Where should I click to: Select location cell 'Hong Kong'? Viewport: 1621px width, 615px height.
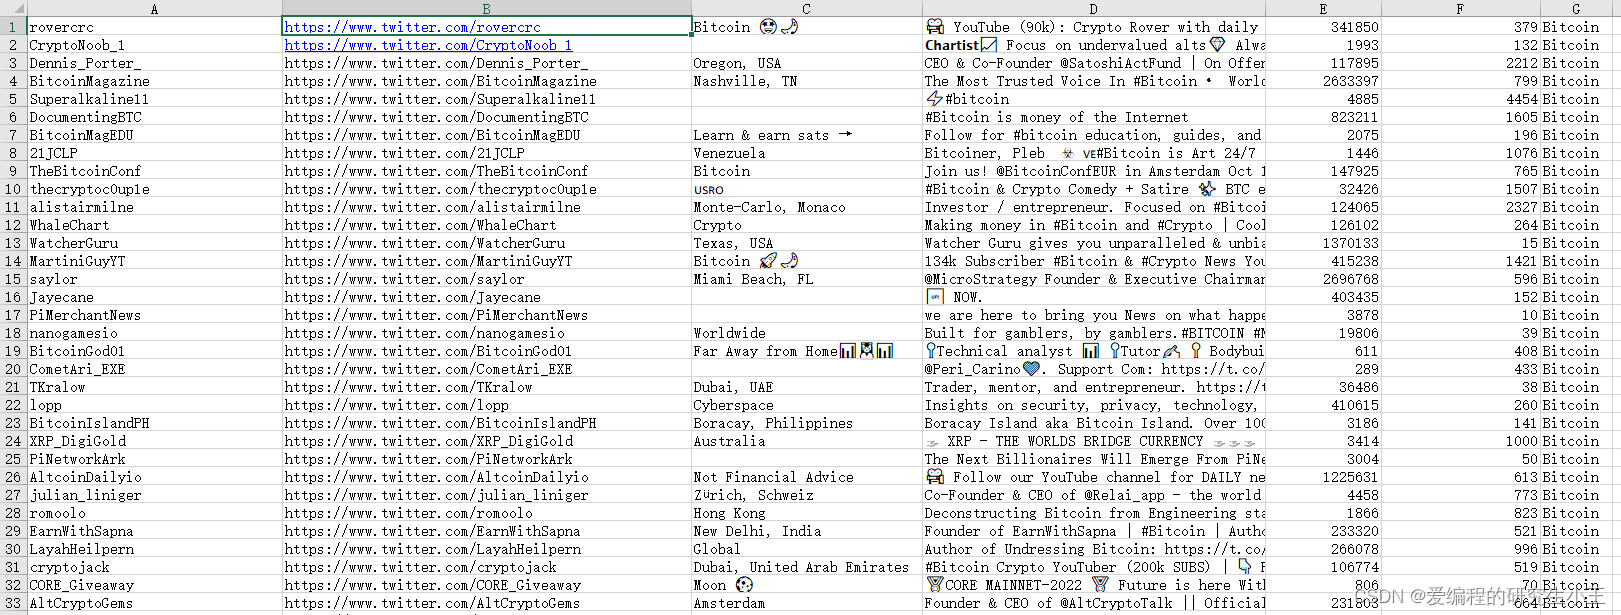pyautogui.click(x=806, y=513)
